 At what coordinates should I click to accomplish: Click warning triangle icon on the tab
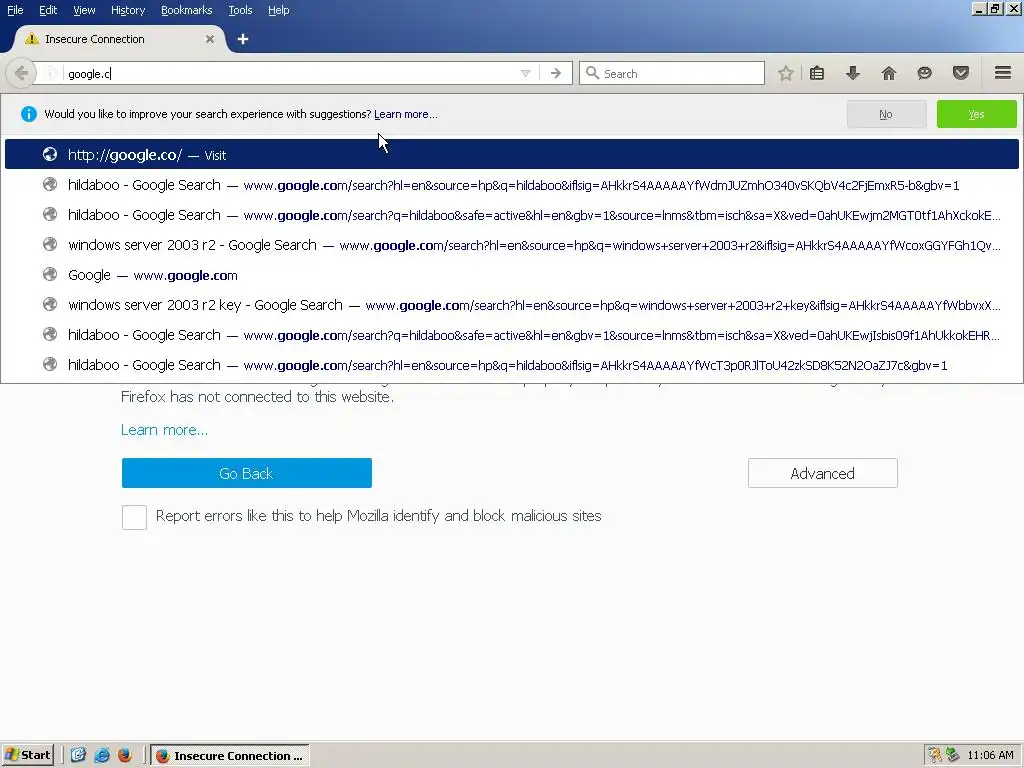point(31,39)
